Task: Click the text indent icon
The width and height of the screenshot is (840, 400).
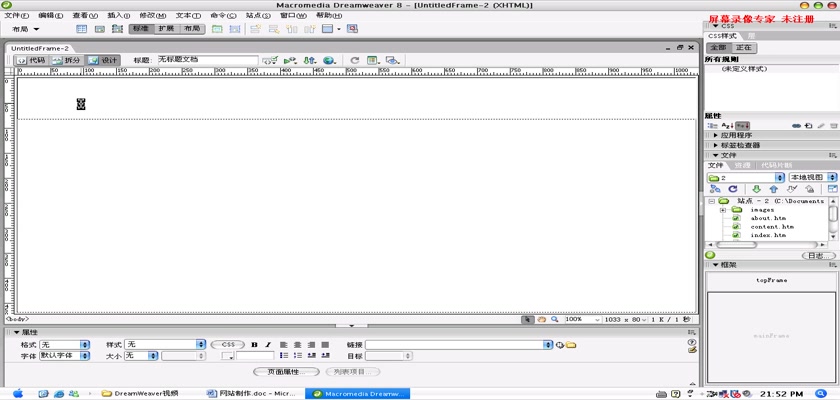Action: pos(325,356)
